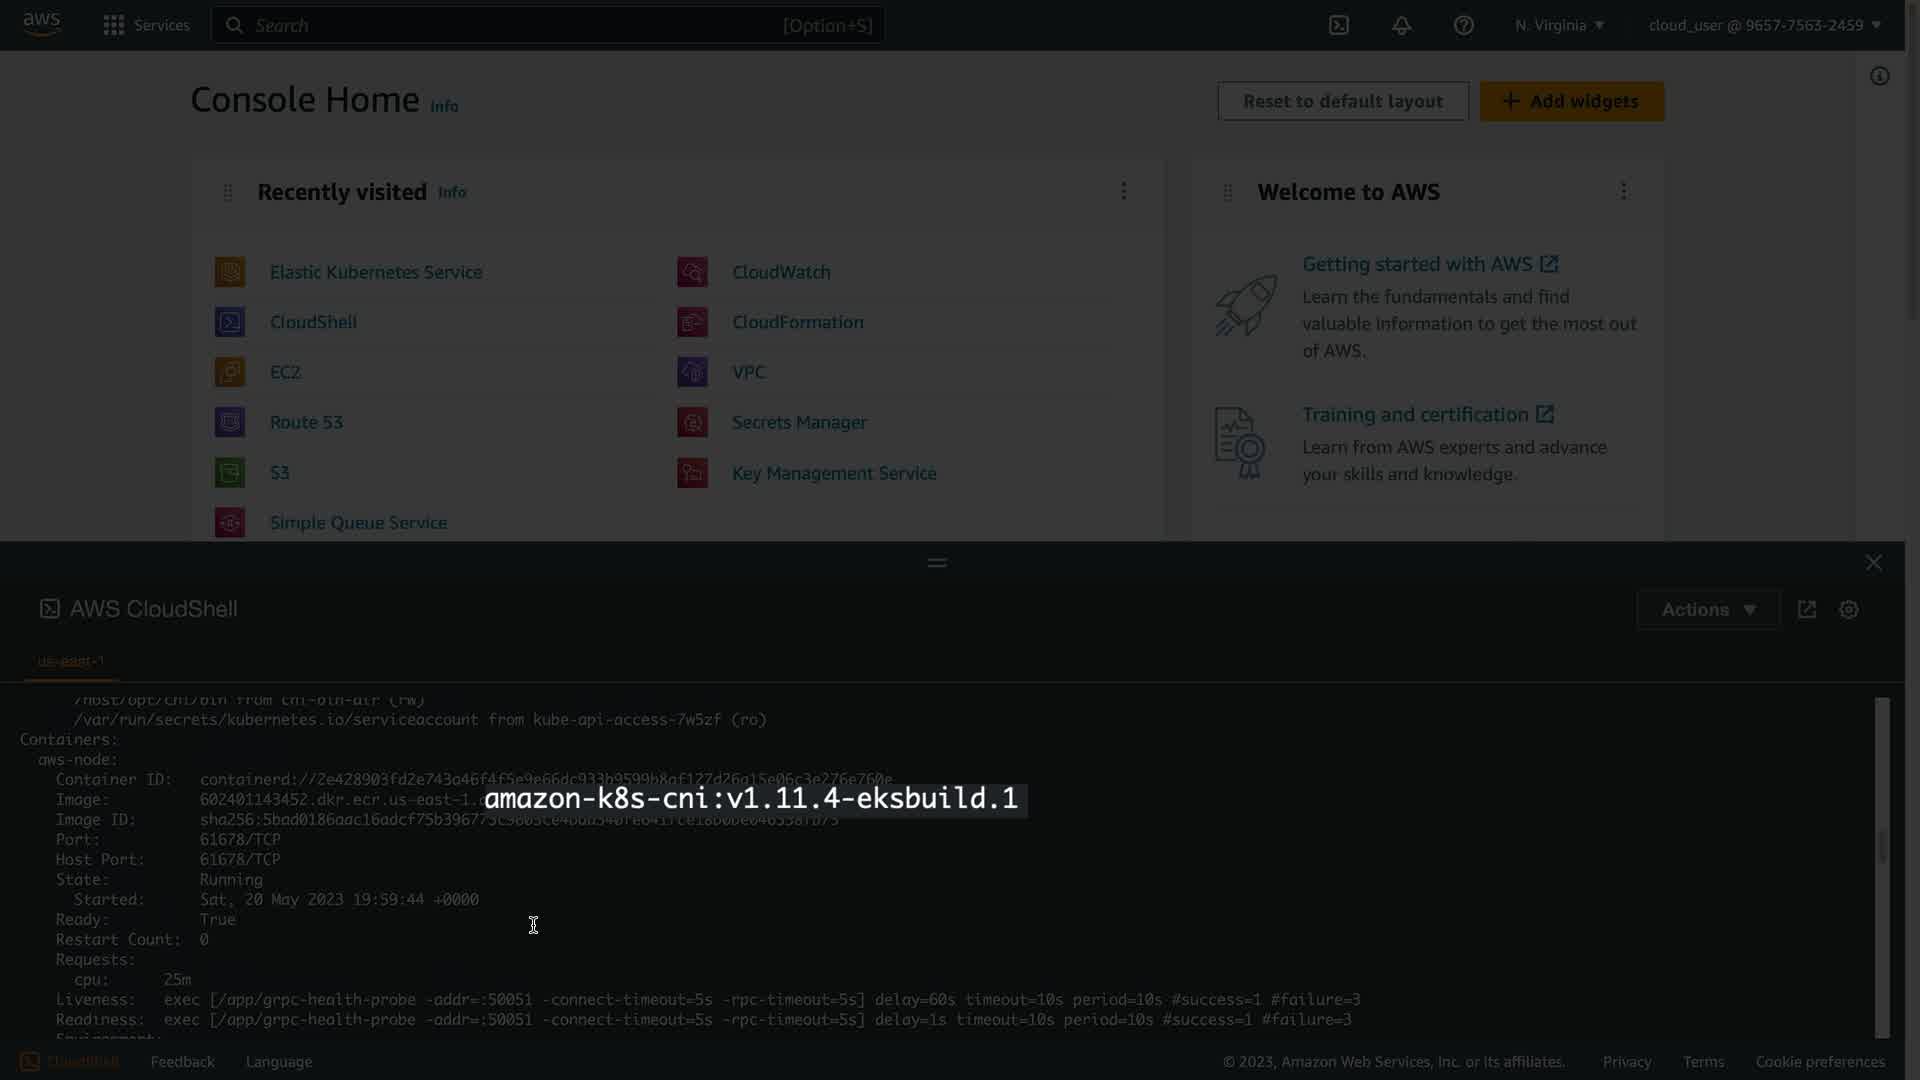Image resolution: width=1920 pixels, height=1080 pixels.
Task: Expand the cloud_user account dropdown
Action: pos(1764,25)
